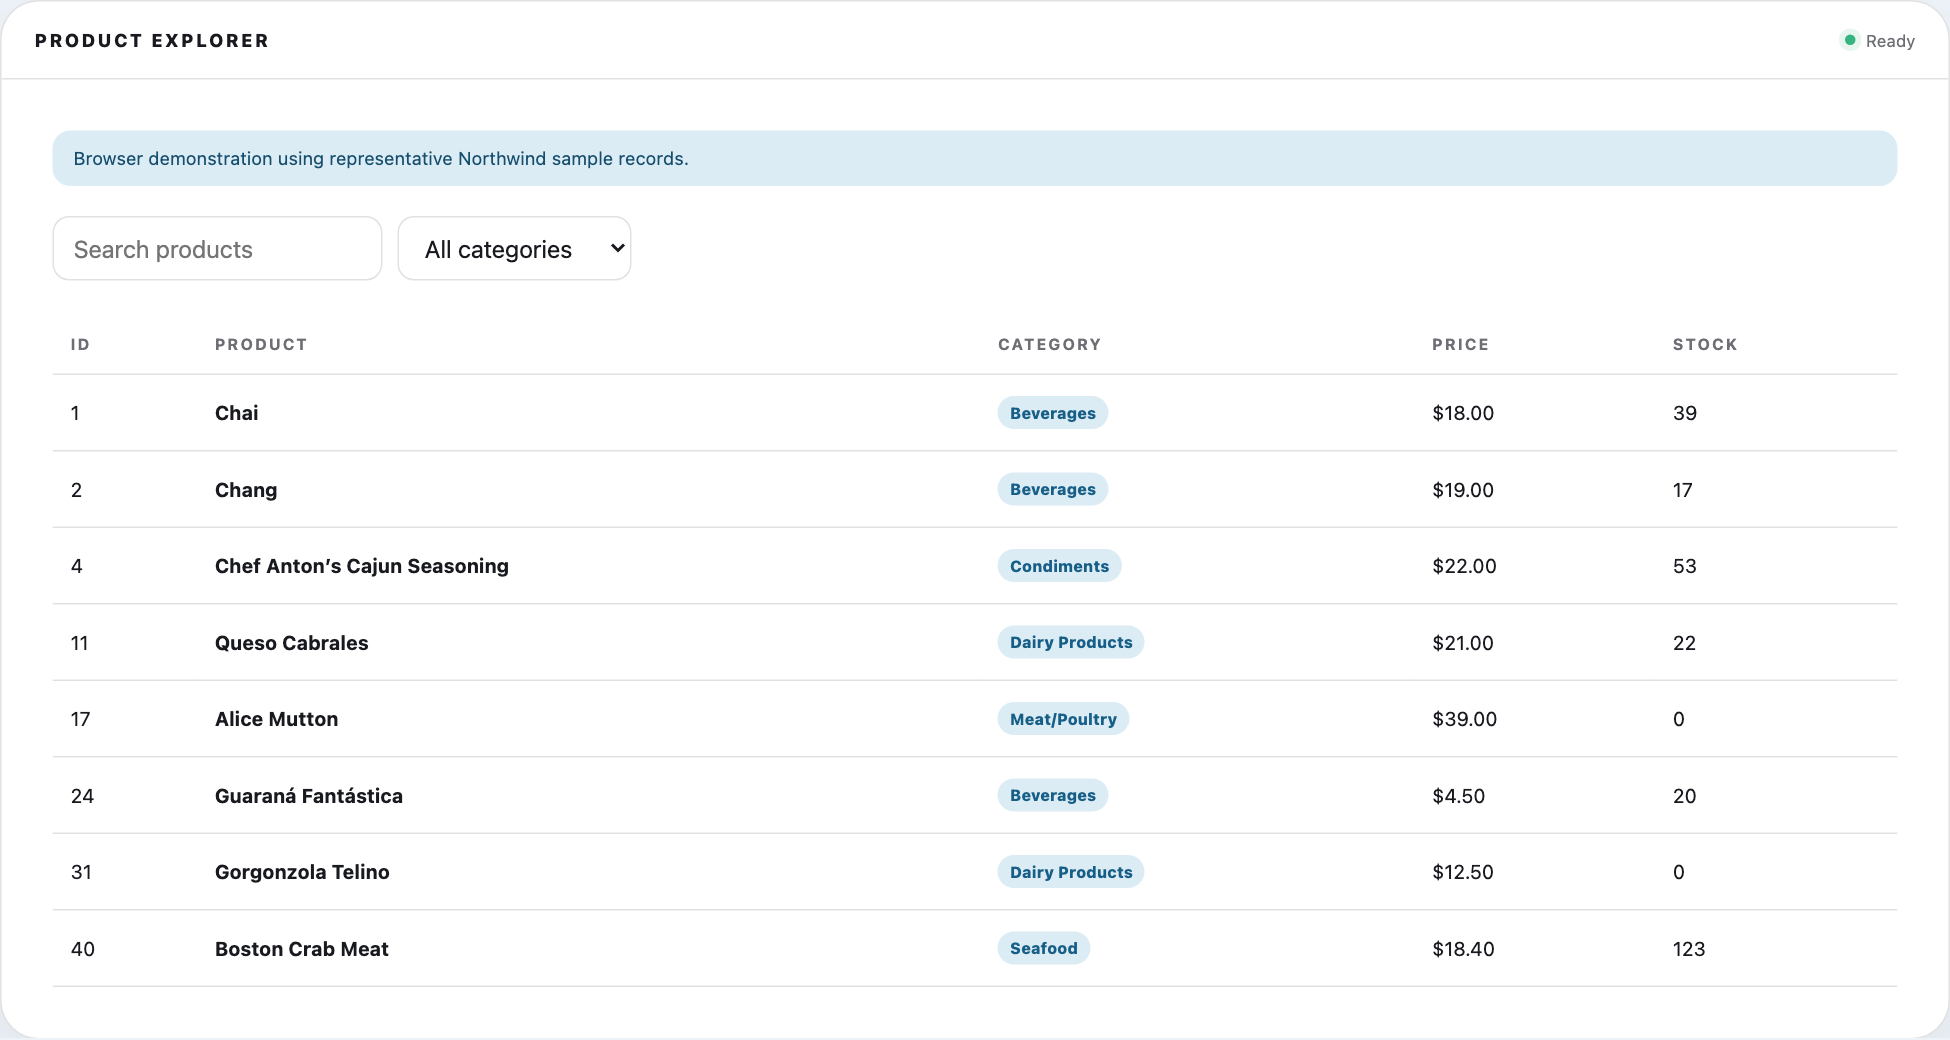The image size is (1950, 1040).
Task: Click stock value 53 for Cajun Seasoning
Action: point(1685,566)
